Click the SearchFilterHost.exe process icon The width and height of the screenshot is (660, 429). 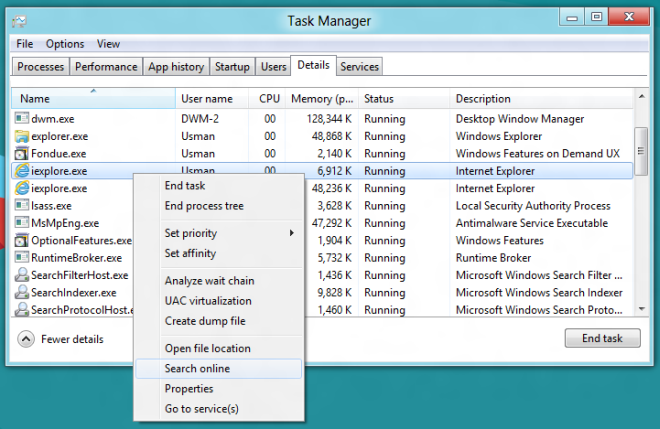click(x=21, y=274)
